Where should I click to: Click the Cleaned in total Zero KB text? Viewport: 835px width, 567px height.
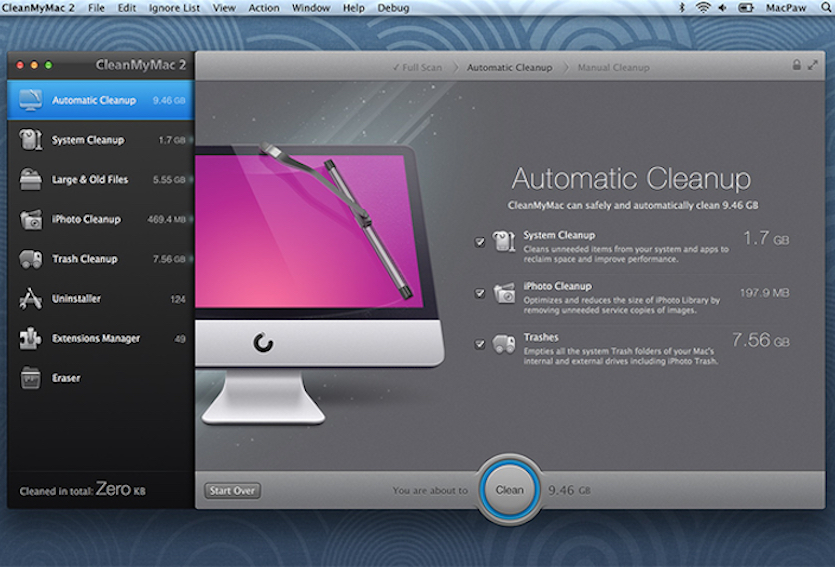click(83, 489)
